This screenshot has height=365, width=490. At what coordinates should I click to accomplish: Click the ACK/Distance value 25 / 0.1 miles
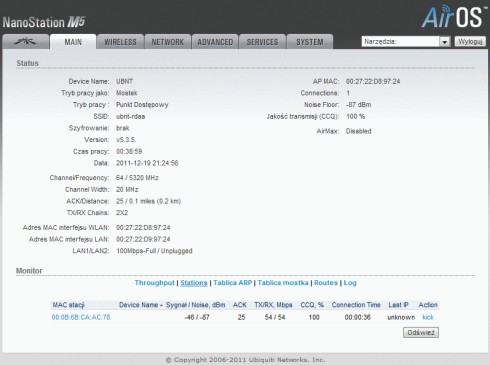148,201
